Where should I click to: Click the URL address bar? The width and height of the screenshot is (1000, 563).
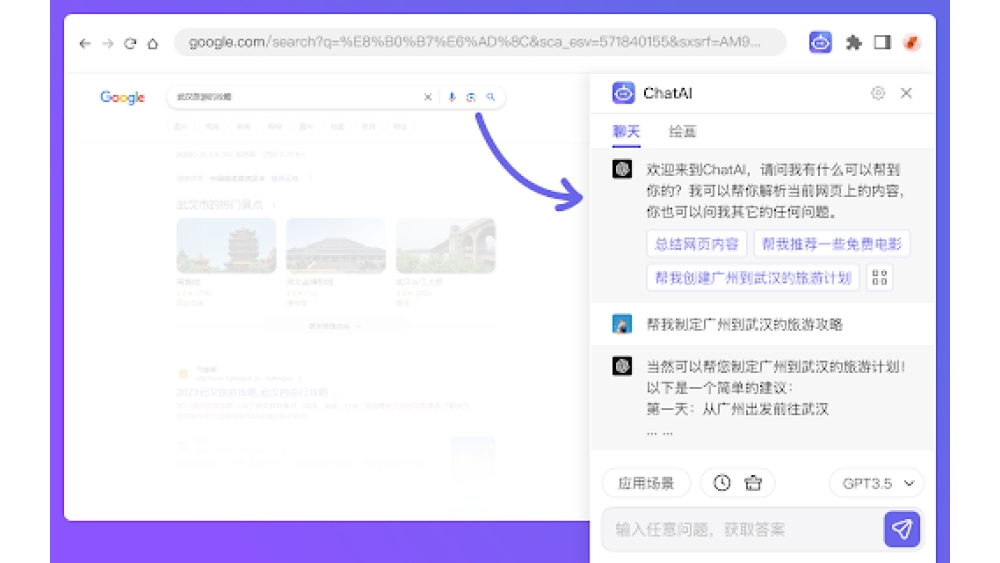coord(480,42)
